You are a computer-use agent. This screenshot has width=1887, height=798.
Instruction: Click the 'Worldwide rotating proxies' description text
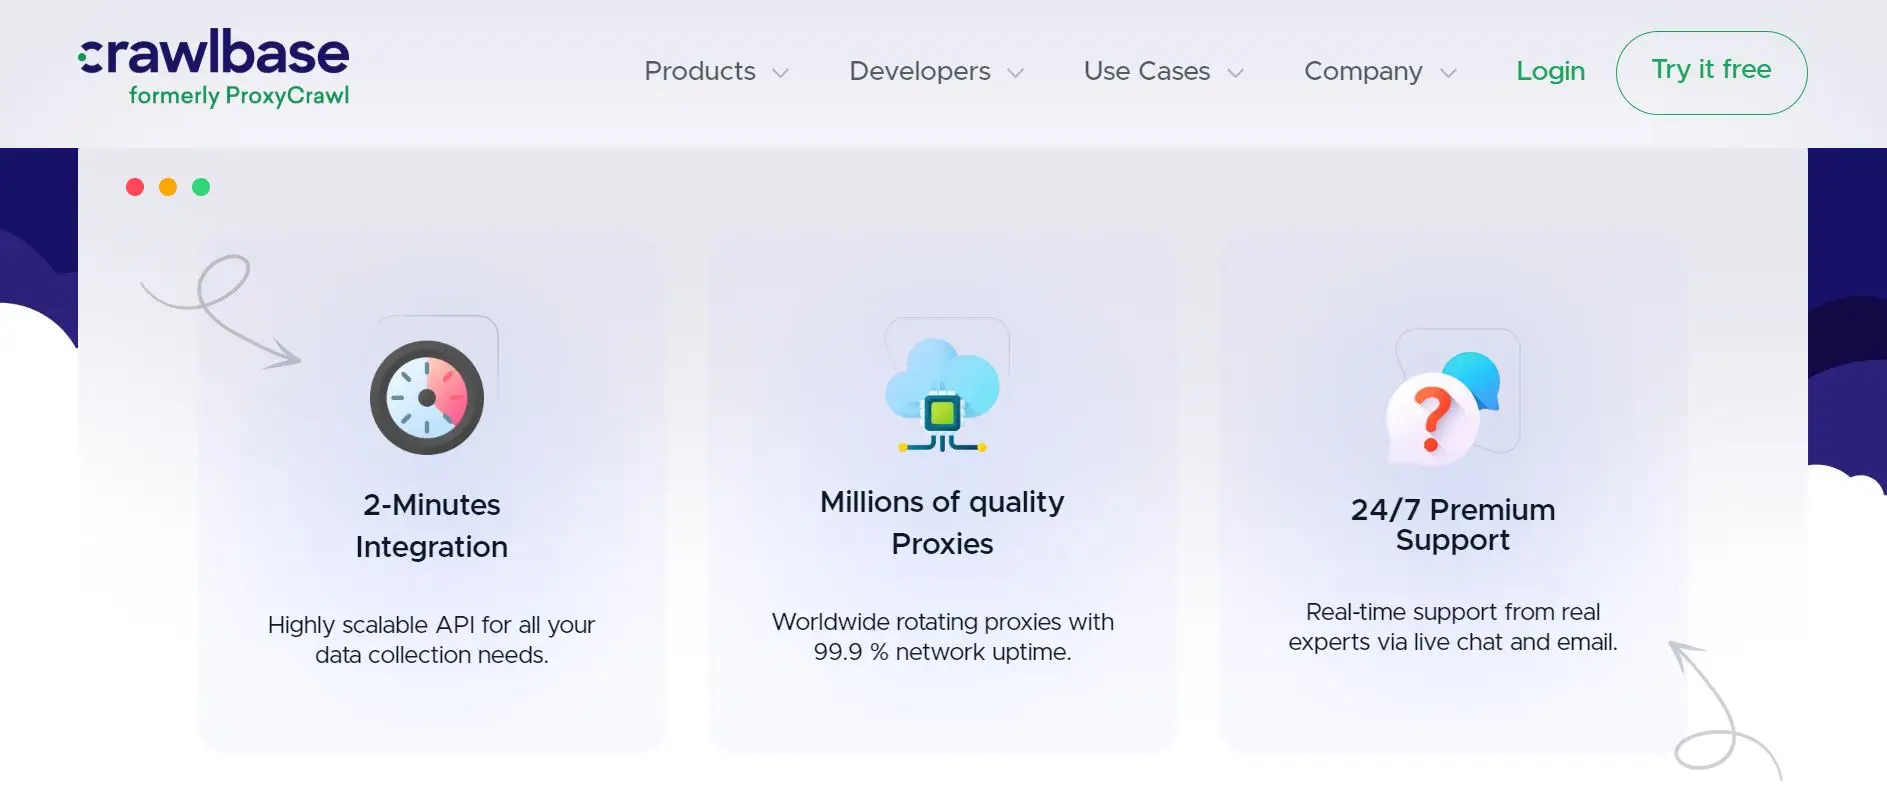point(942,637)
